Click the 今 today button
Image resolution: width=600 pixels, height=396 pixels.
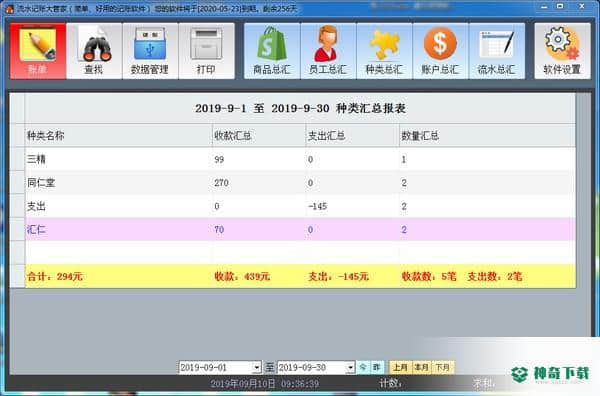(363, 368)
